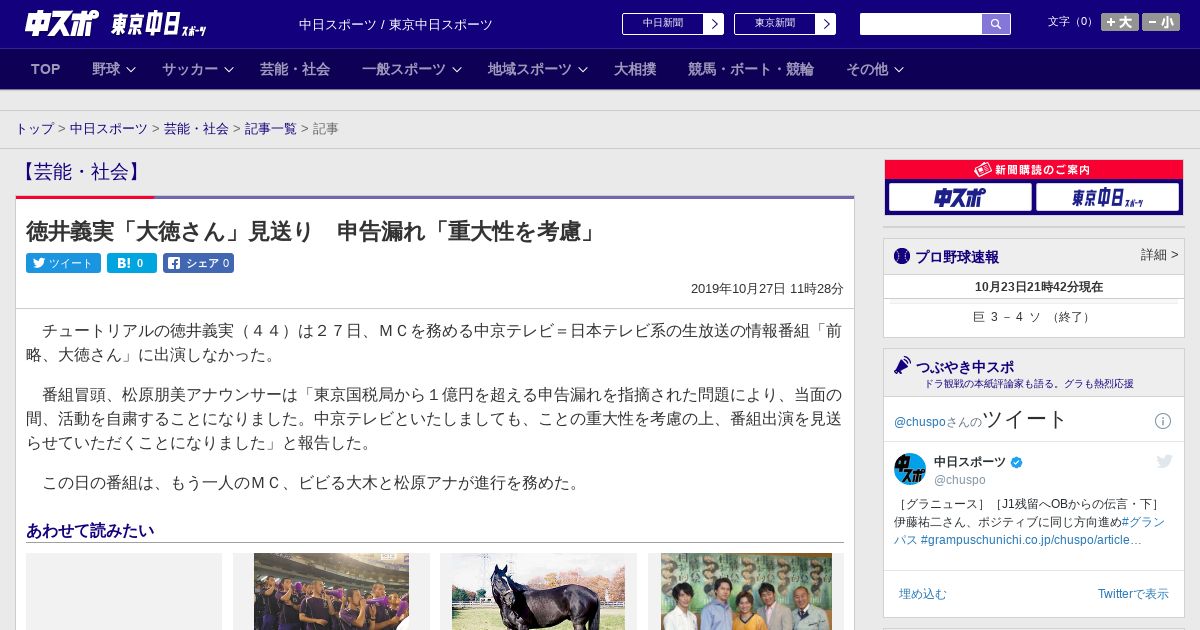Expand the サッカー menu

(x=198, y=69)
